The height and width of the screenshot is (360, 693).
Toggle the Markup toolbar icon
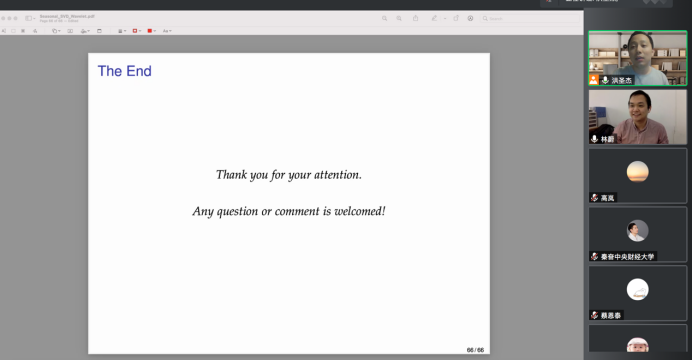[470, 18]
